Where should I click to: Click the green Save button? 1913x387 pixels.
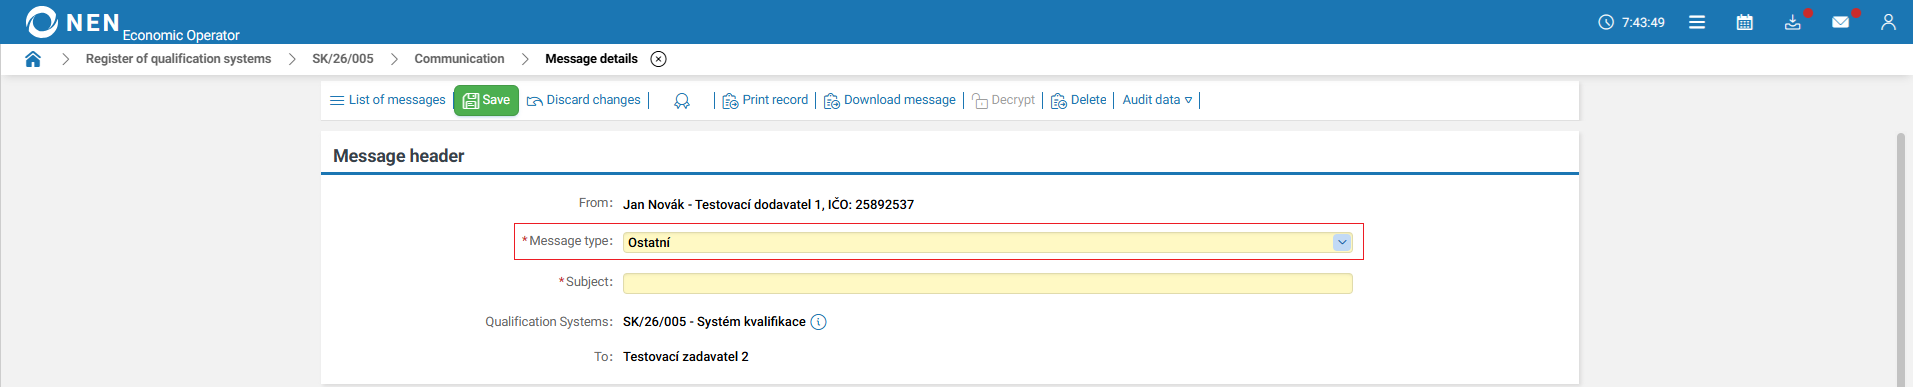tap(486, 100)
